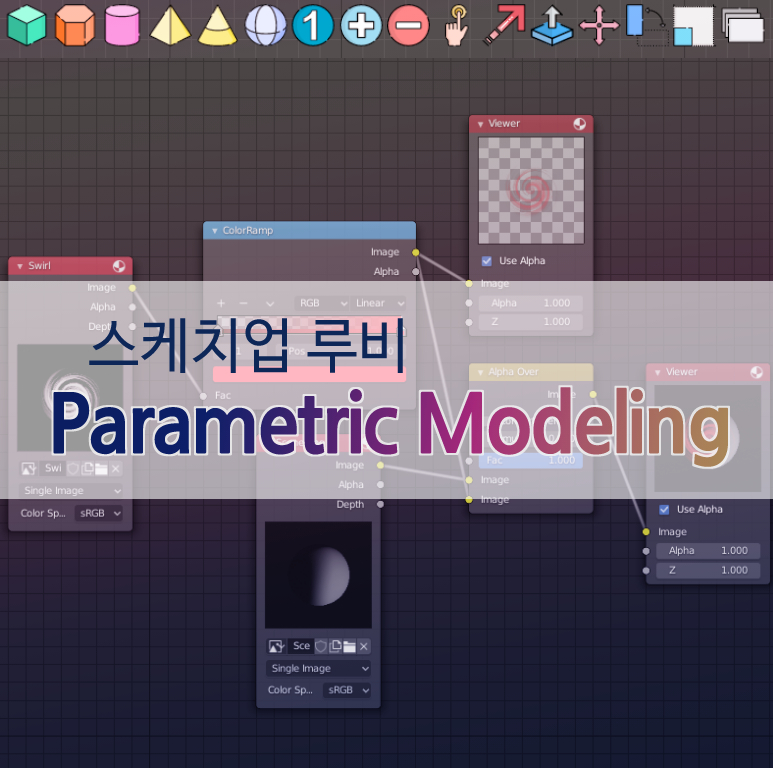
Task: Click the blue number 1 circle icon
Action: pyautogui.click(x=313, y=25)
